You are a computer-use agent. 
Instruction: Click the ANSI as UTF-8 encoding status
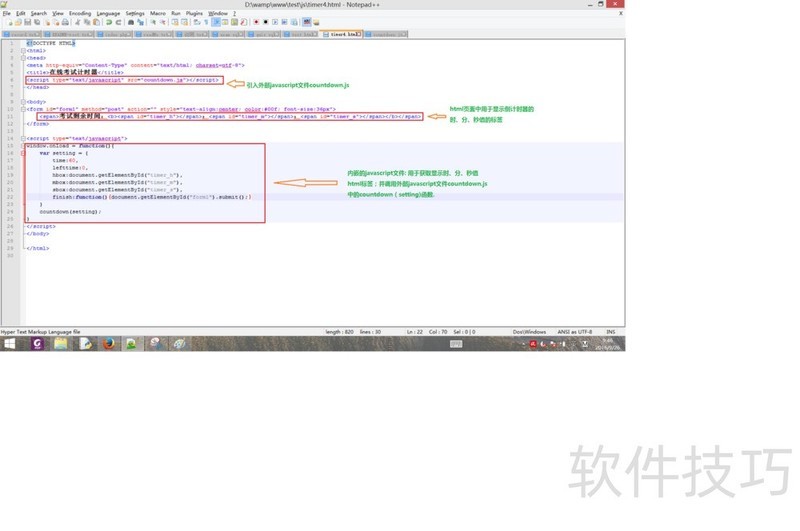tap(574, 332)
